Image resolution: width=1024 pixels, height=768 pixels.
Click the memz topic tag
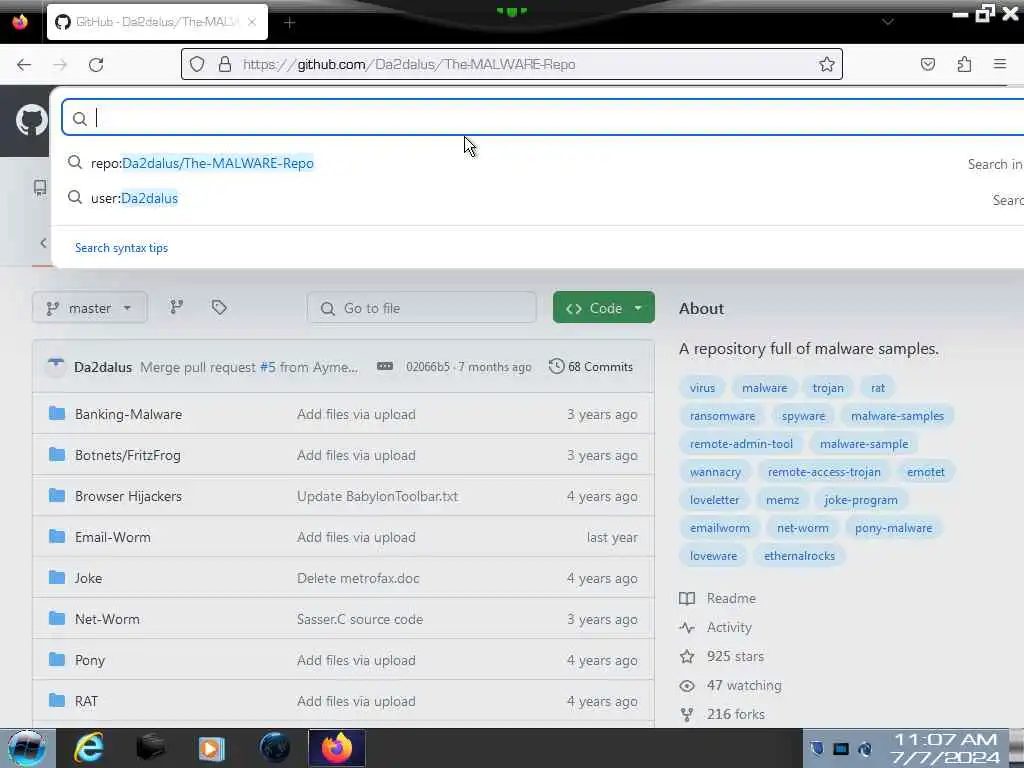tap(782, 500)
